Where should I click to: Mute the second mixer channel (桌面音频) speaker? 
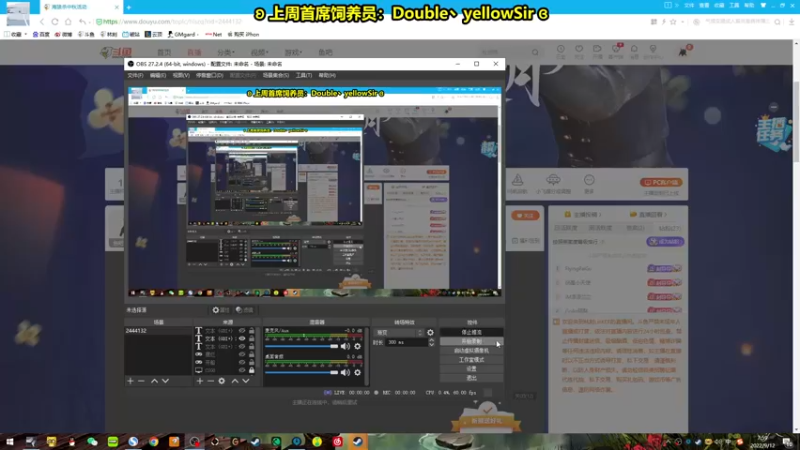coord(345,372)
